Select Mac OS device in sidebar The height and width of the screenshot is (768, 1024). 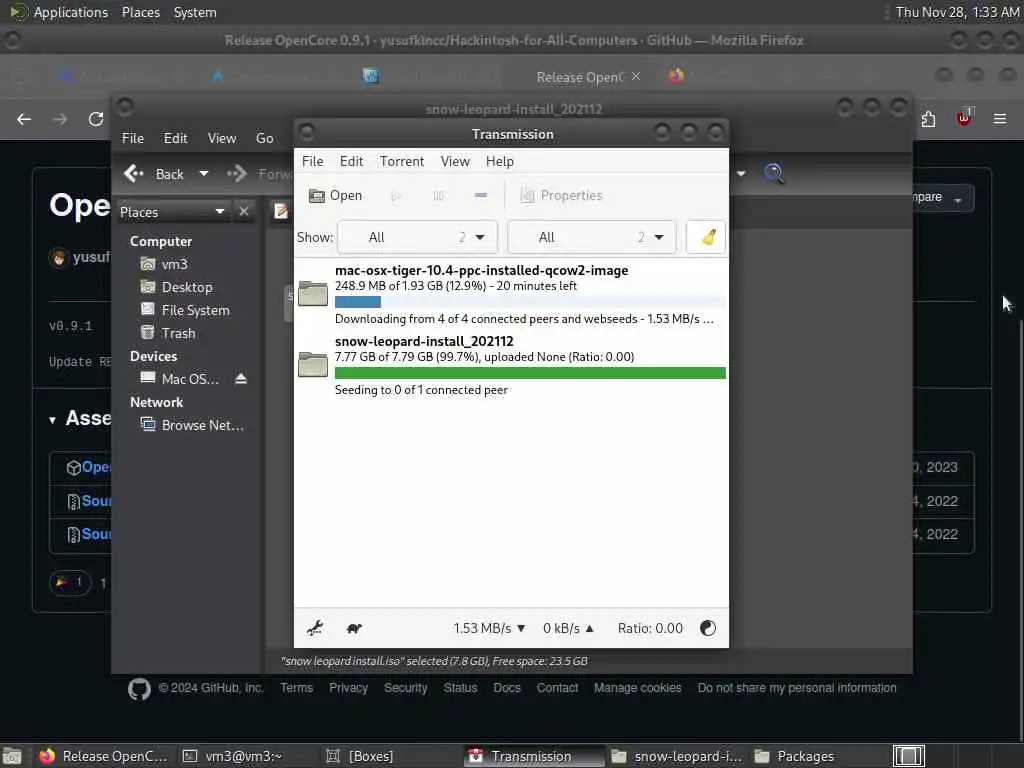coord(180,379)
